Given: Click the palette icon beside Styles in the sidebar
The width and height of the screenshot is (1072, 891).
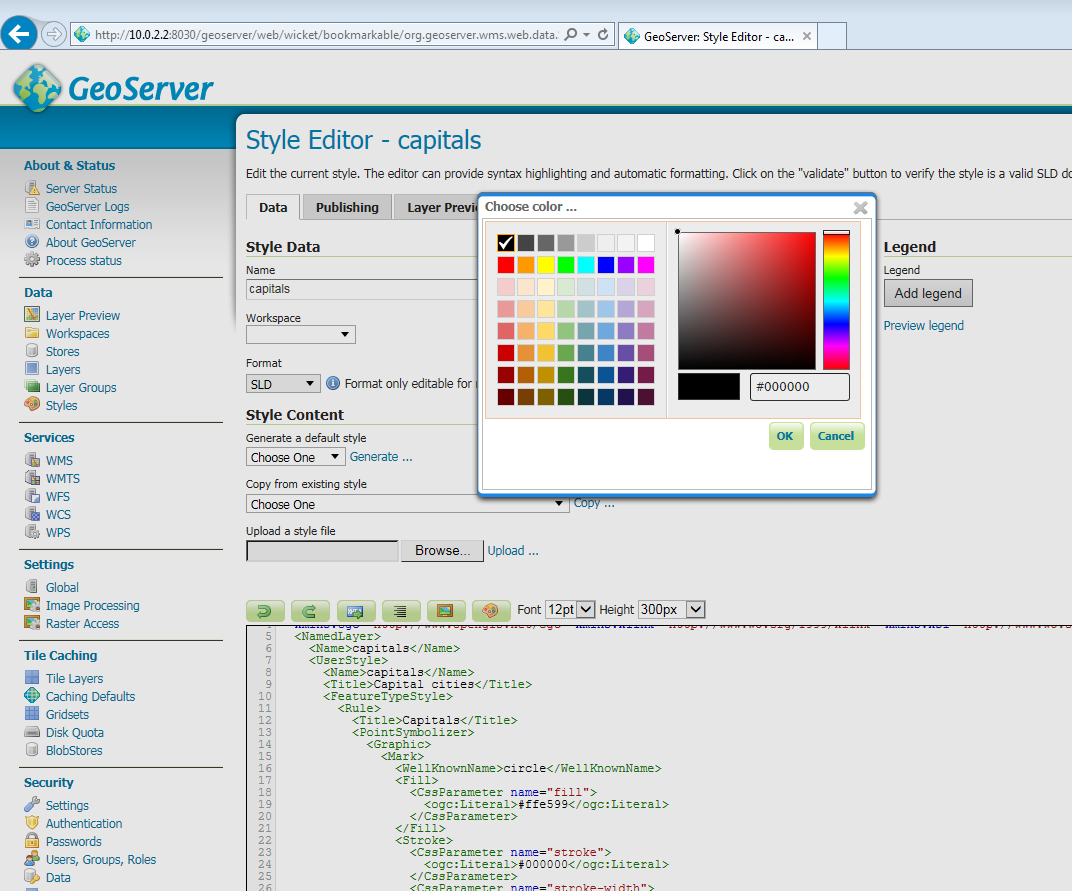Looking at the screenshot, I should click(x=32, y=404).
